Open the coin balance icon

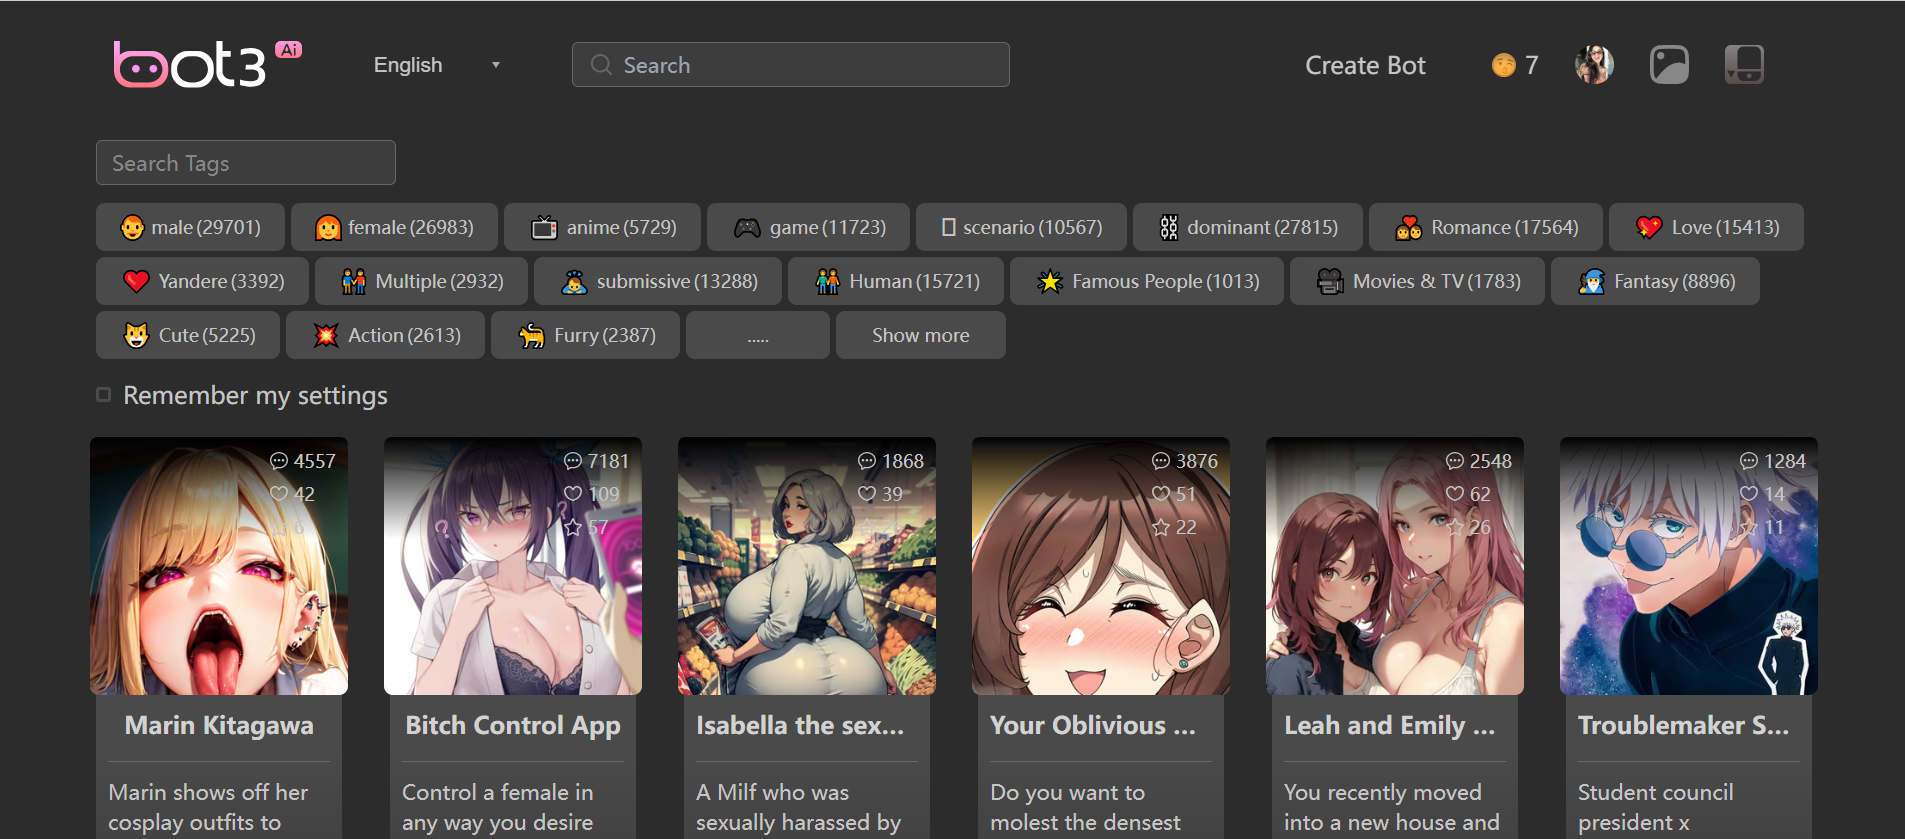tap(1503, 65)
